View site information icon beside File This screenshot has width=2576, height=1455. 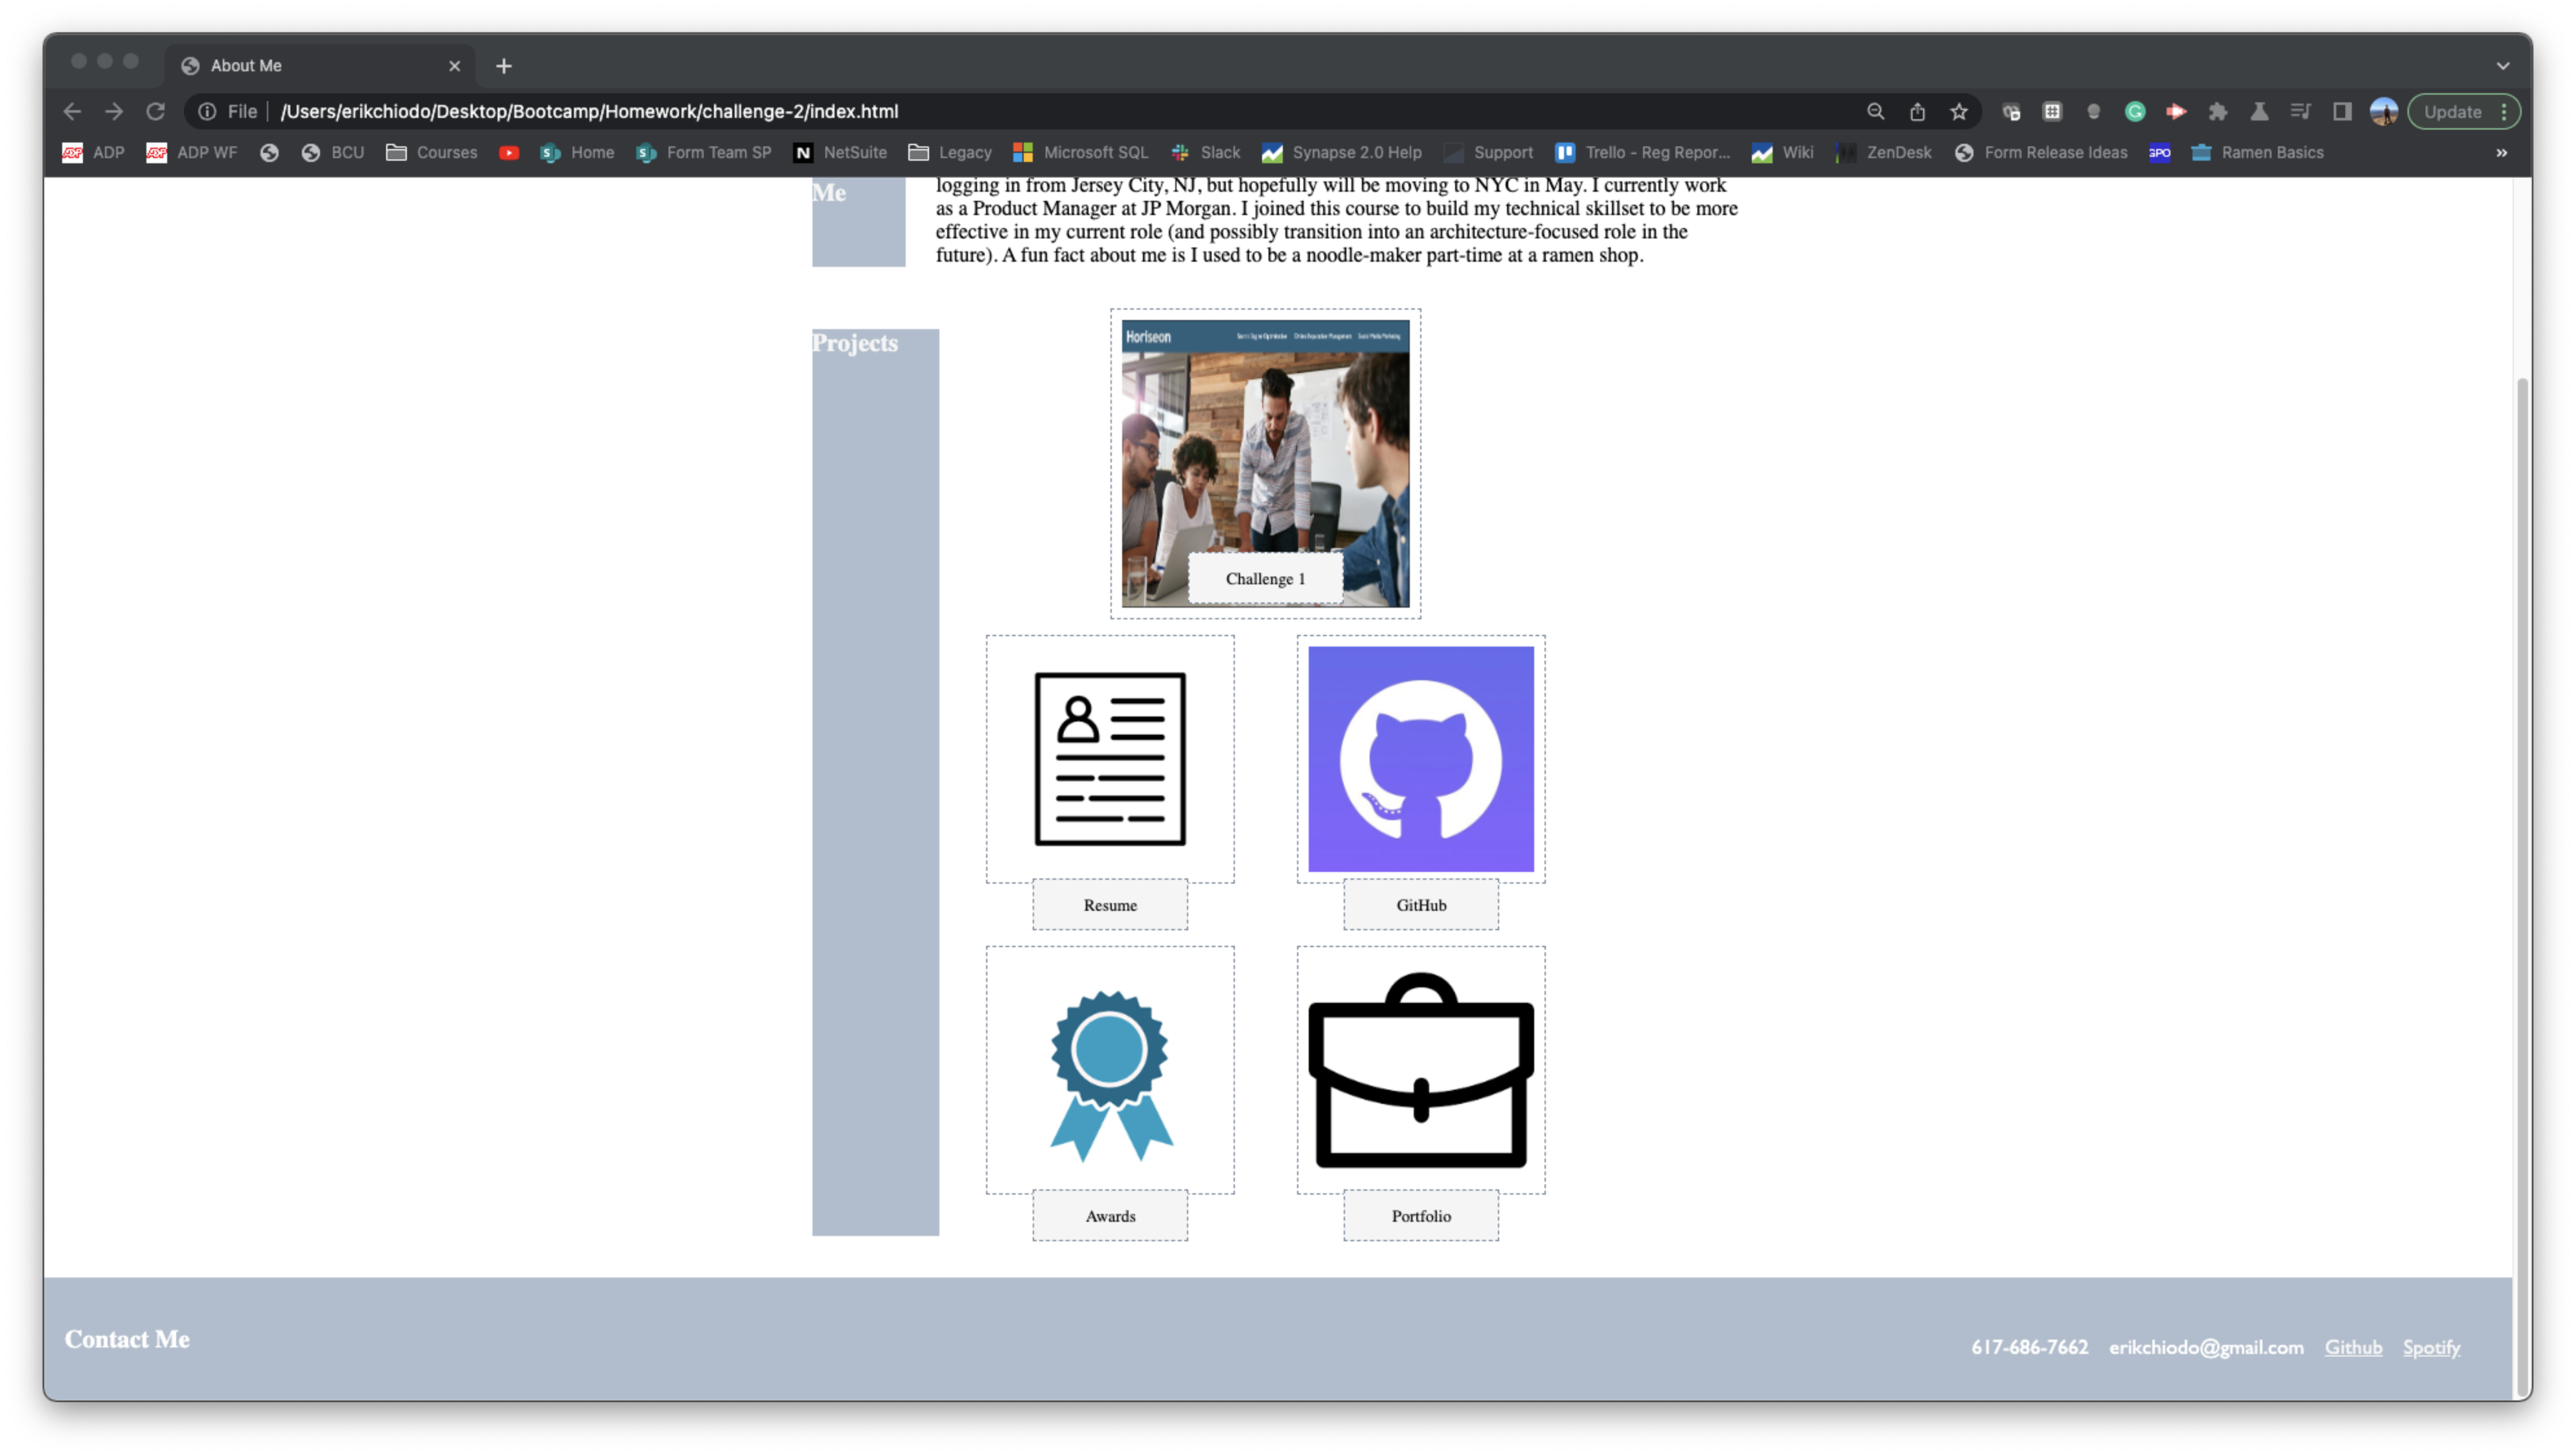[207, 112]
